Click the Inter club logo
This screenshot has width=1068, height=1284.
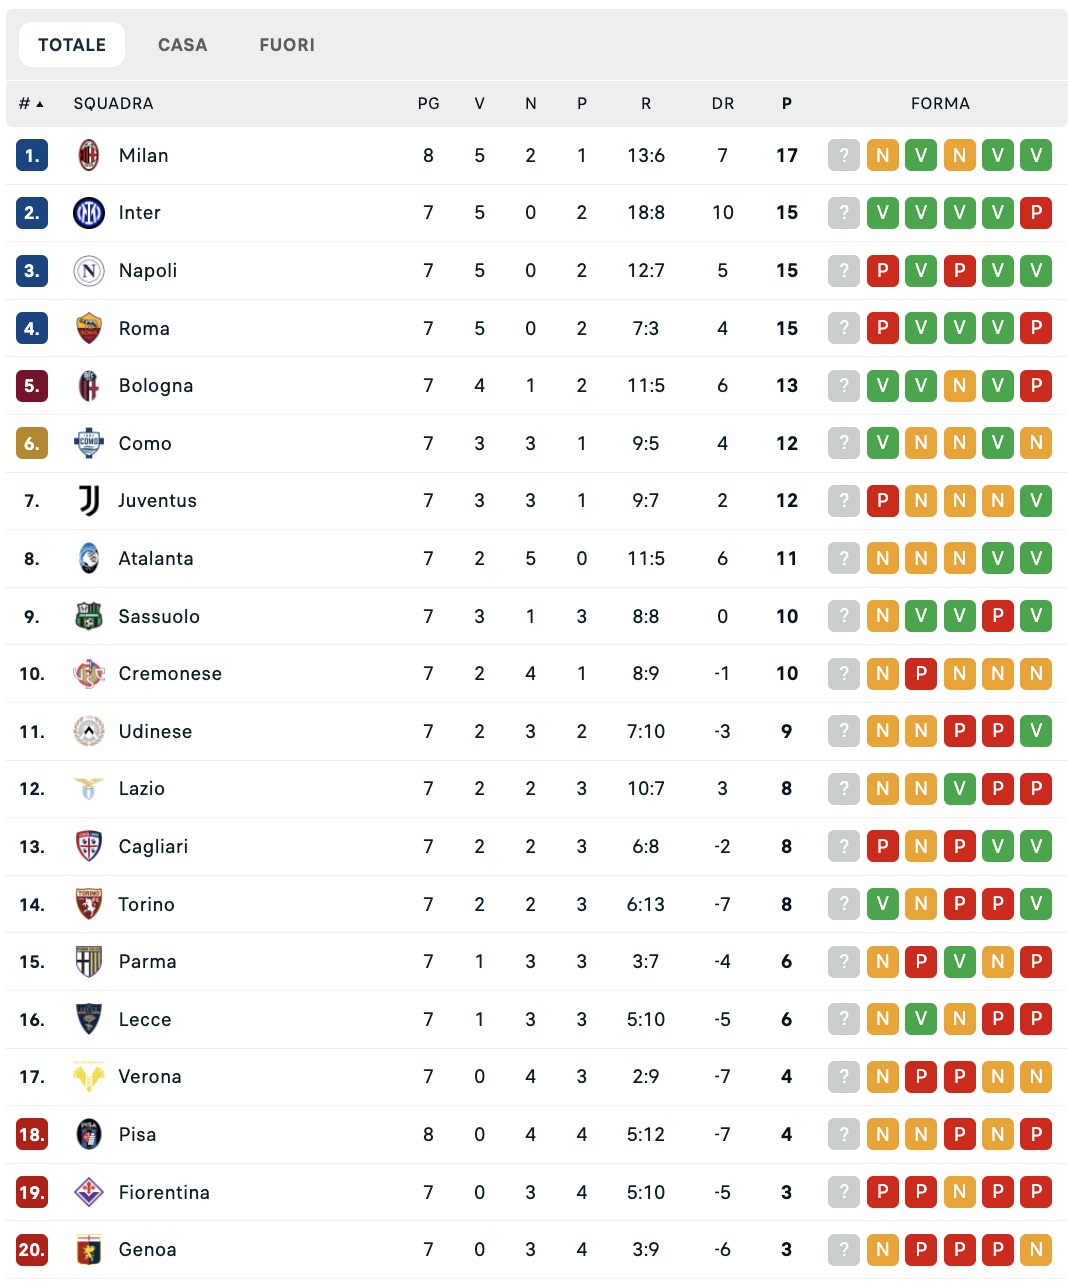click(89, 213)
